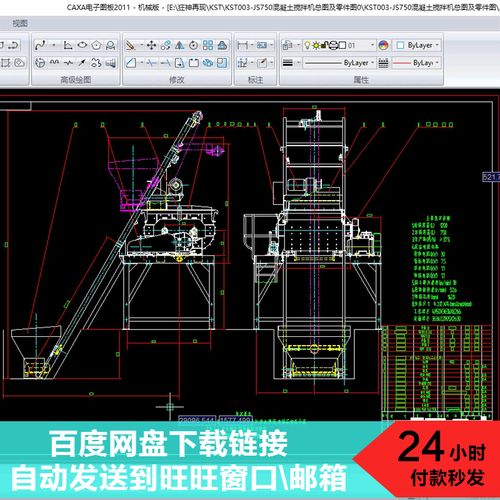
Task: Click the text annotation icon
Action: (262, 45)
